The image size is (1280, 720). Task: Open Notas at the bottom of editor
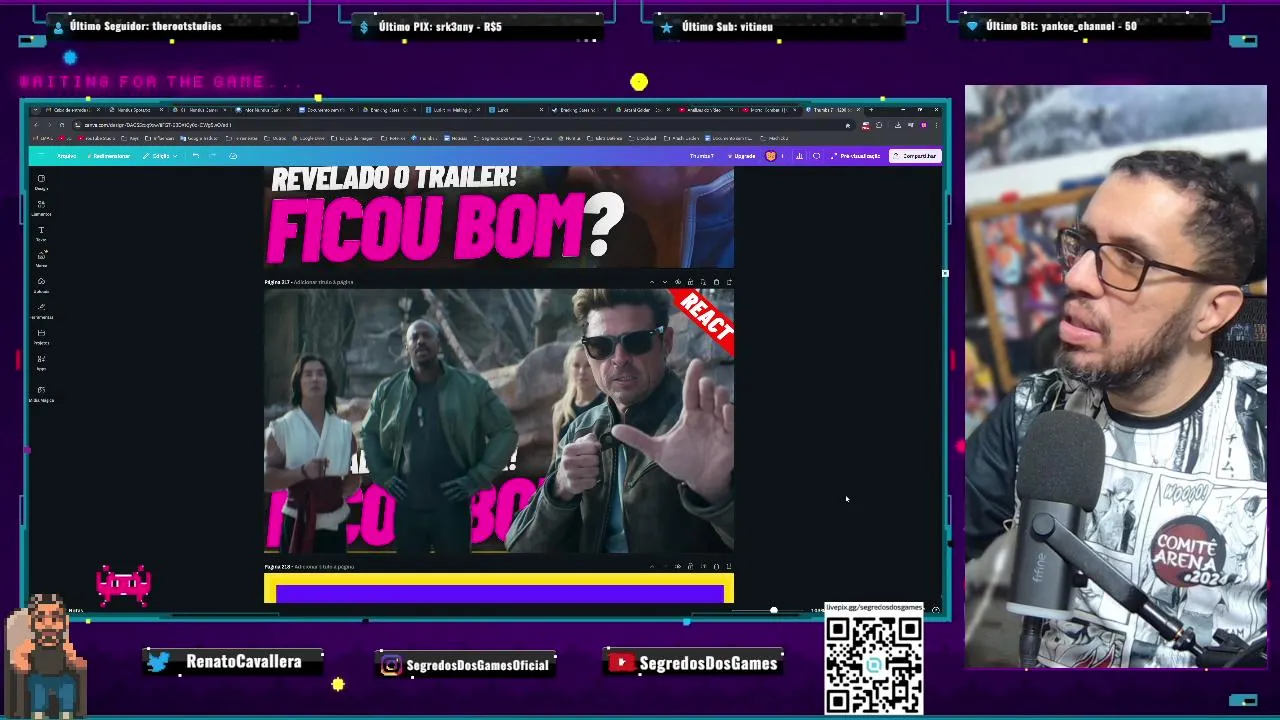pos(75,610)
